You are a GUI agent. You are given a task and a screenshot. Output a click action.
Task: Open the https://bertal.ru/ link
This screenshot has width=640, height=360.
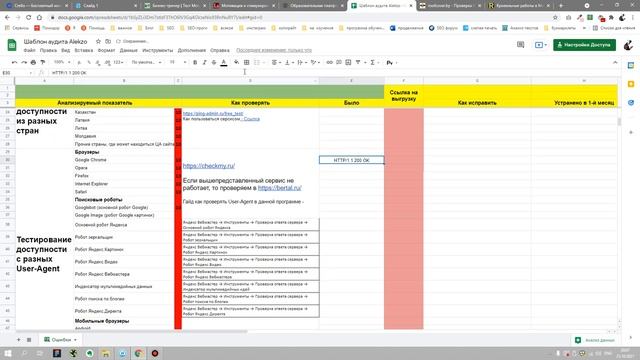coord(280,188)
